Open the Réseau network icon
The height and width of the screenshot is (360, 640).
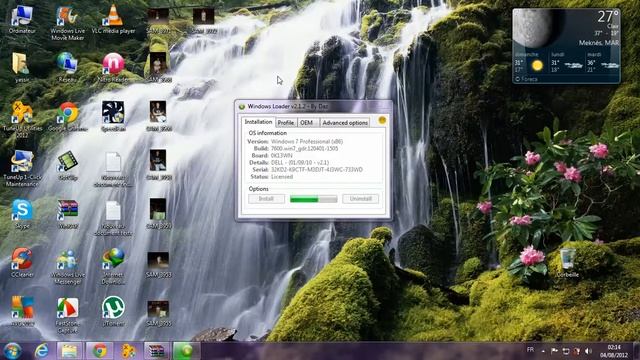[68, 68]
